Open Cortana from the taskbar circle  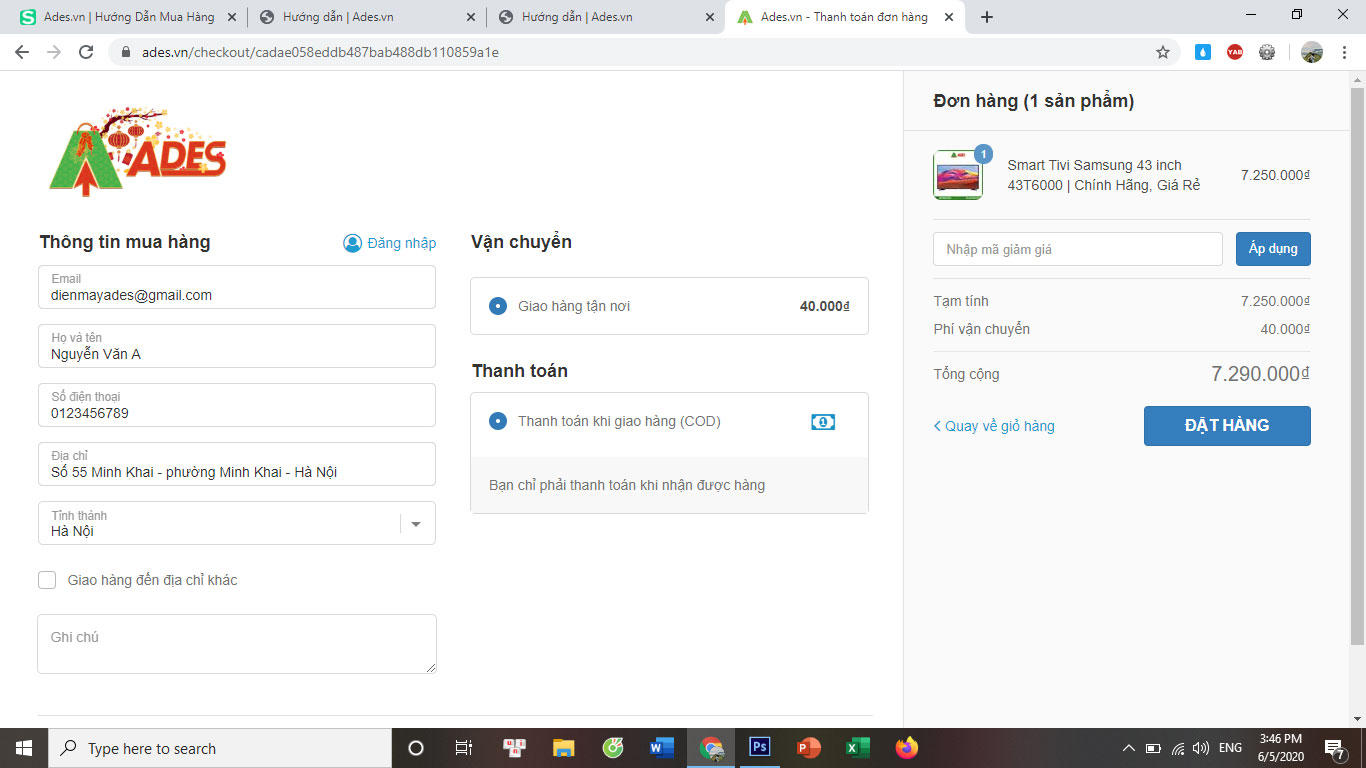click(416, 748)
